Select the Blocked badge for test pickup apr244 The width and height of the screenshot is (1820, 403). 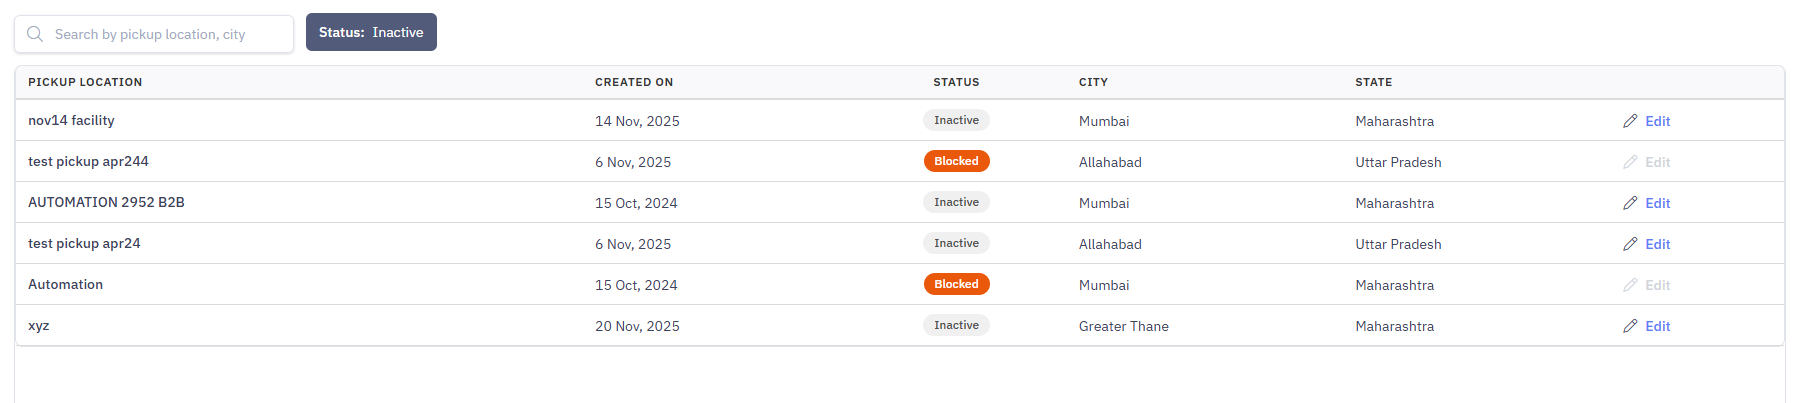[956, 161]
